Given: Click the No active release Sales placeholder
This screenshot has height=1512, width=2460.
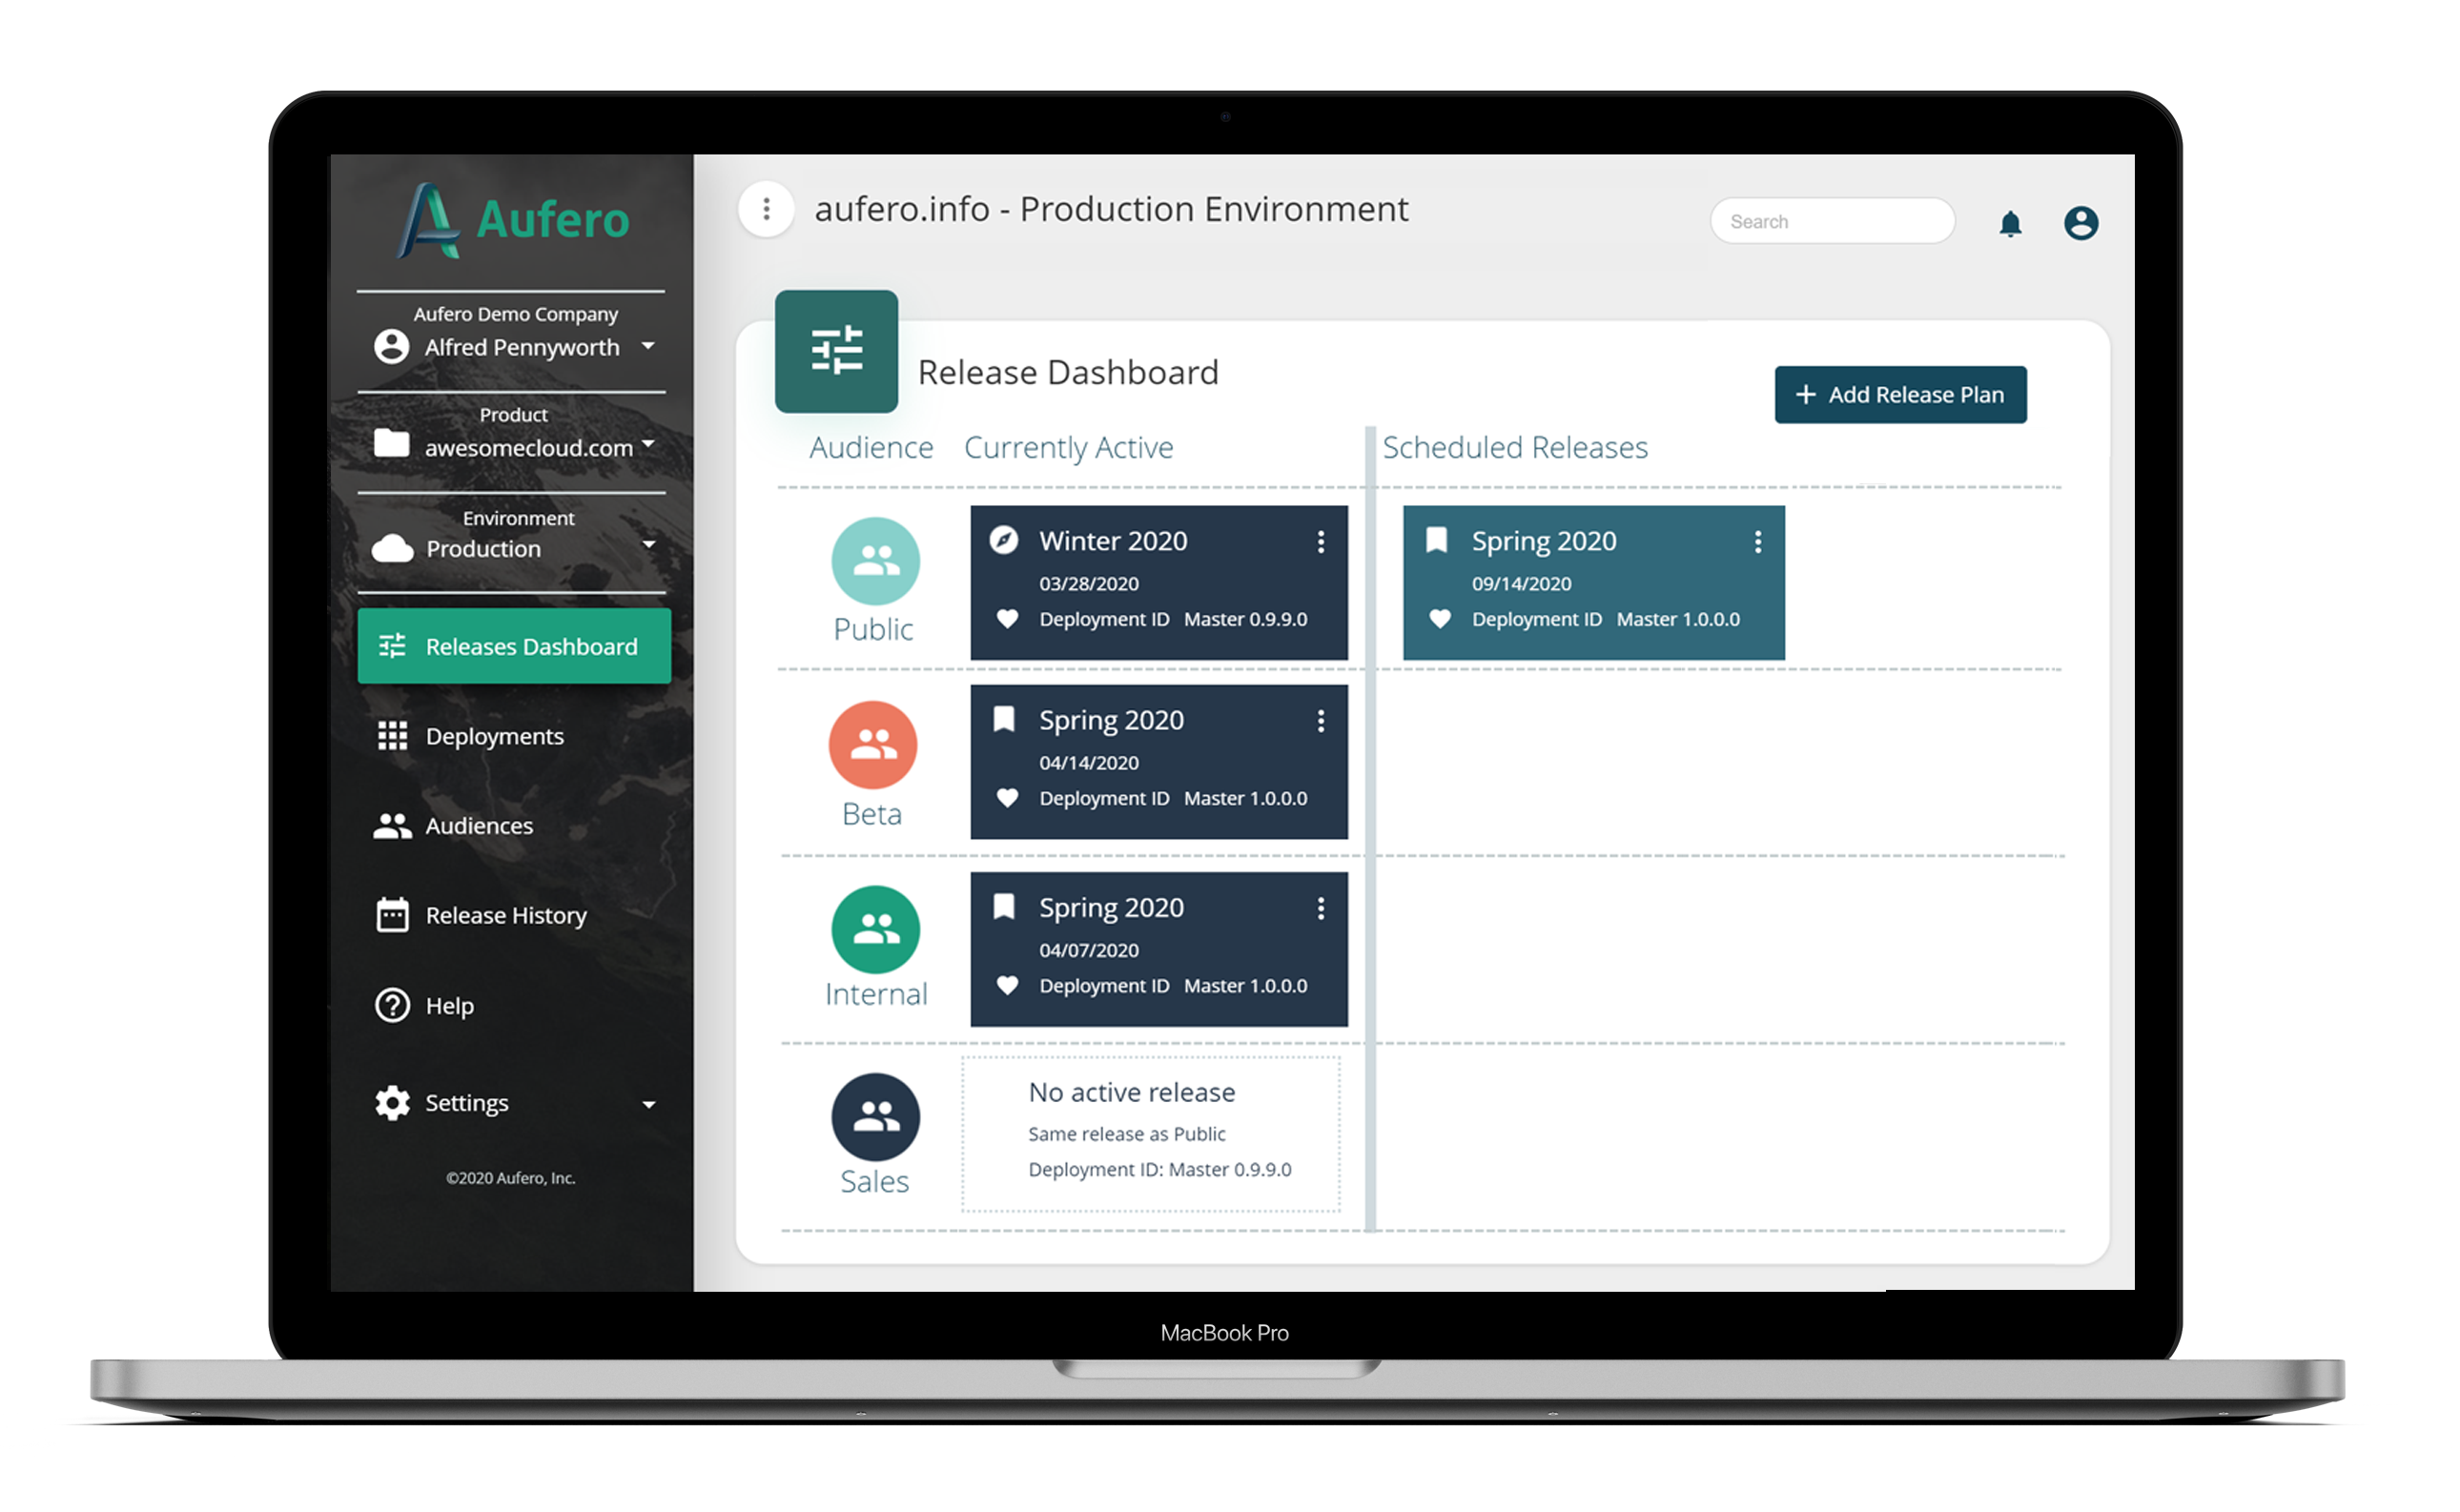Looking at the screenshot, I should pos(1152,1135).
